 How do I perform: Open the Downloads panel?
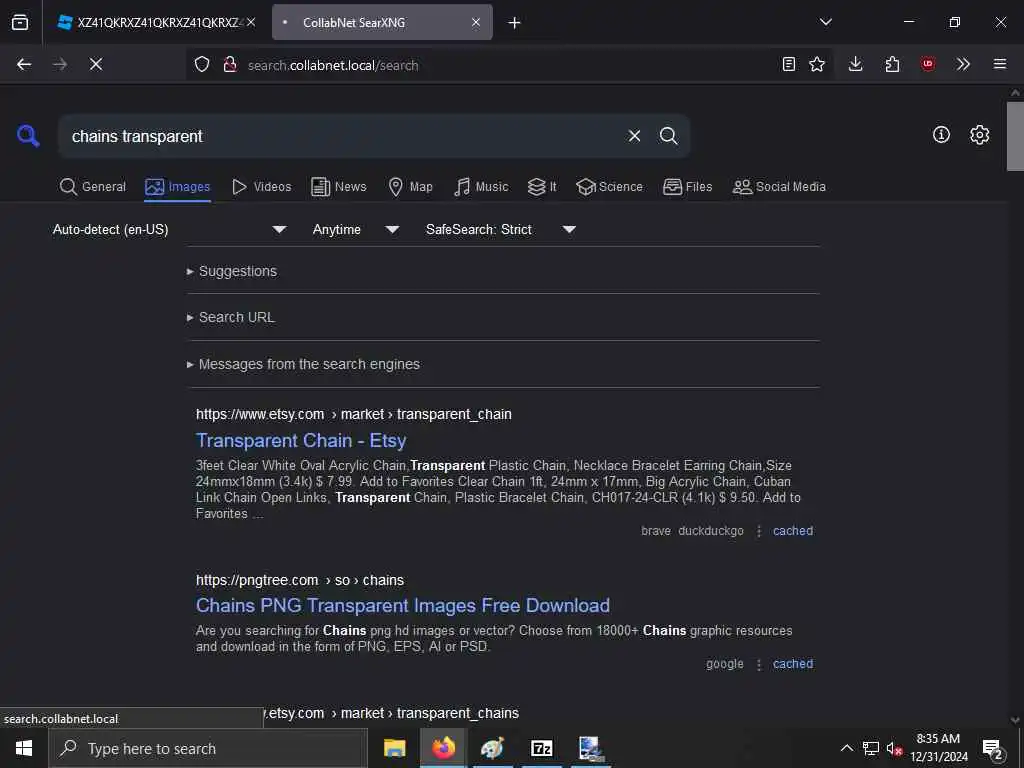click(856, 64)
